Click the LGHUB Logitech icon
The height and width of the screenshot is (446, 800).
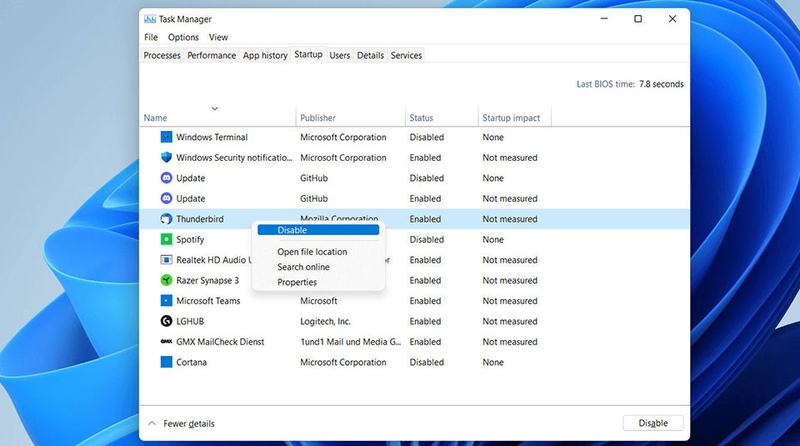pyautogui.click(x=166, y=321)
